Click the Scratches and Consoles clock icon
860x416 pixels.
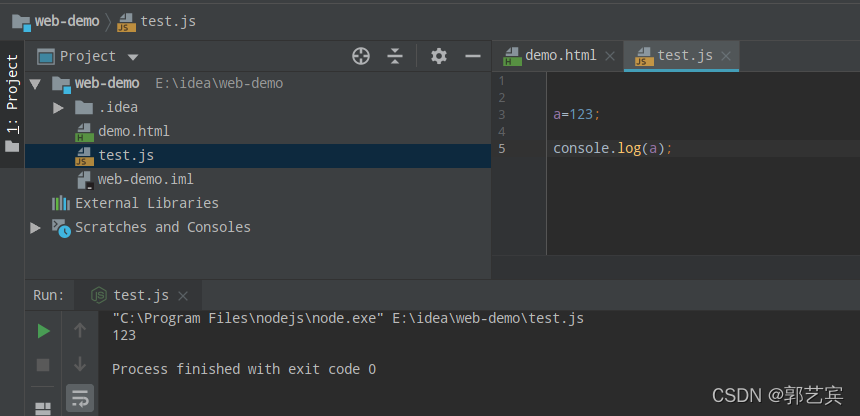61,228
